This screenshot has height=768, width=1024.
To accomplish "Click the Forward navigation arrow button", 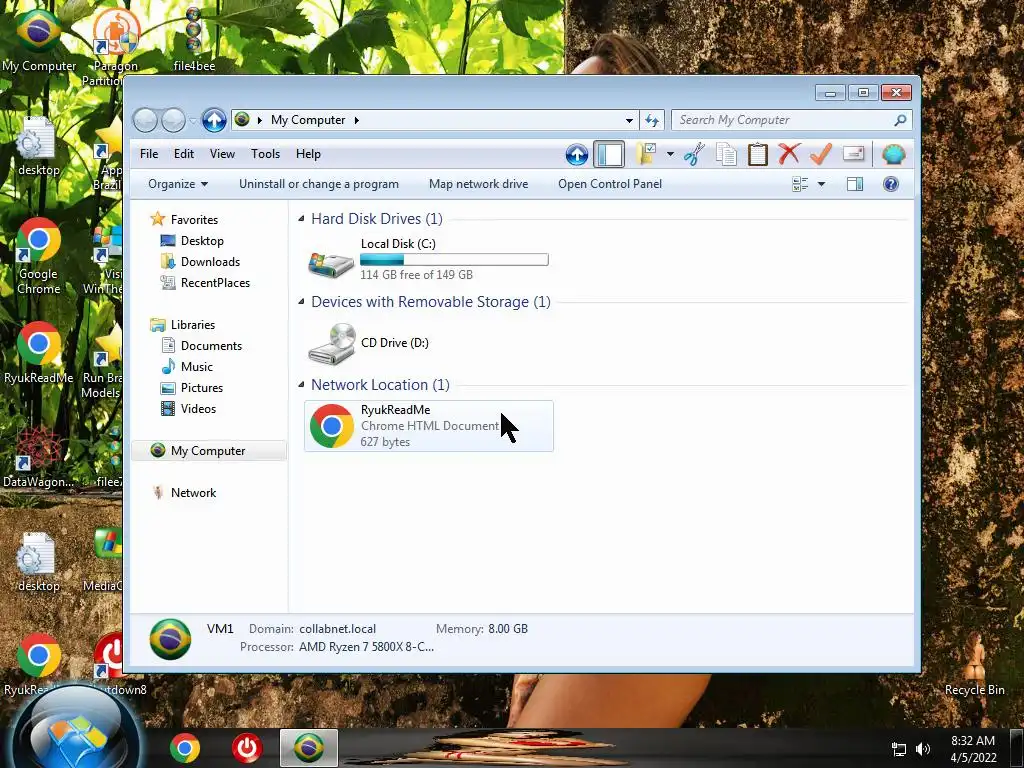I will pos(173,120).
